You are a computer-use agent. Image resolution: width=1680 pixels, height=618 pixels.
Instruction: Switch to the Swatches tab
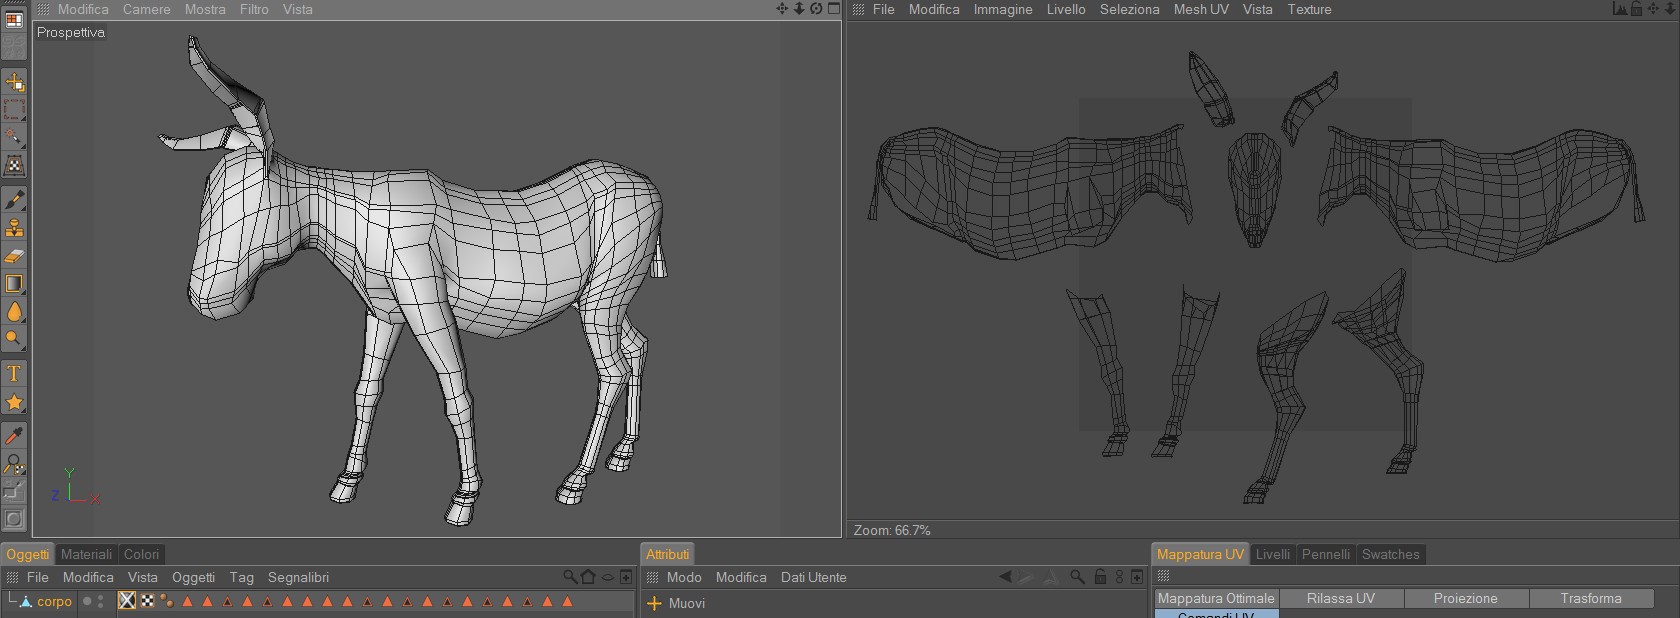click(1390, 554)
